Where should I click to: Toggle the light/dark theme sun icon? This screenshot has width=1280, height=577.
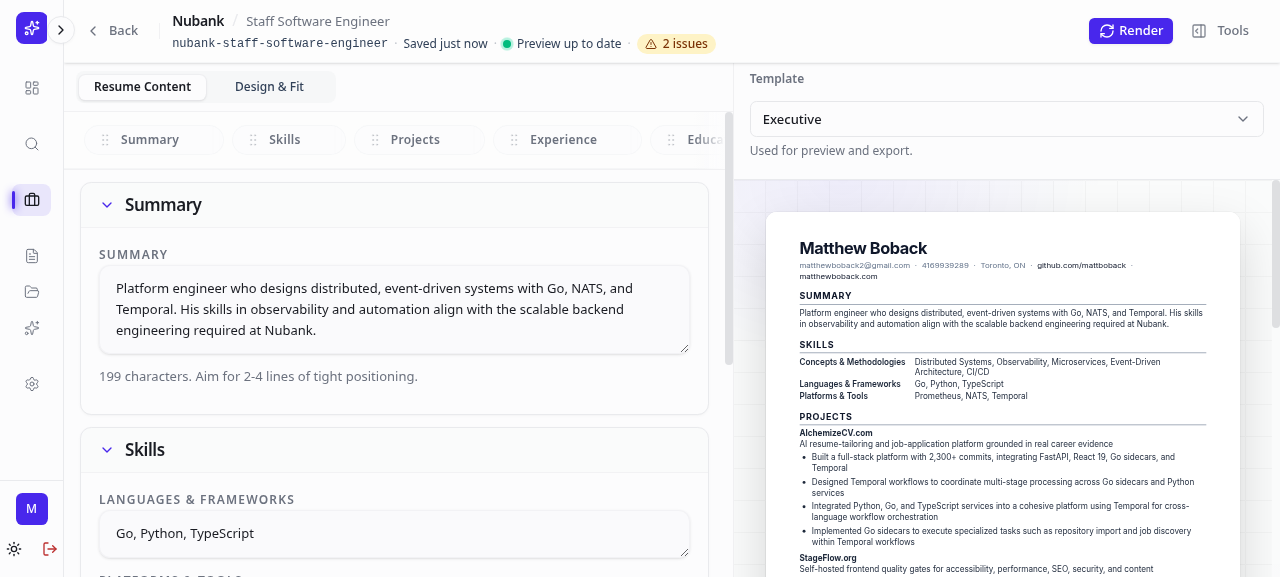pos(14,549)
